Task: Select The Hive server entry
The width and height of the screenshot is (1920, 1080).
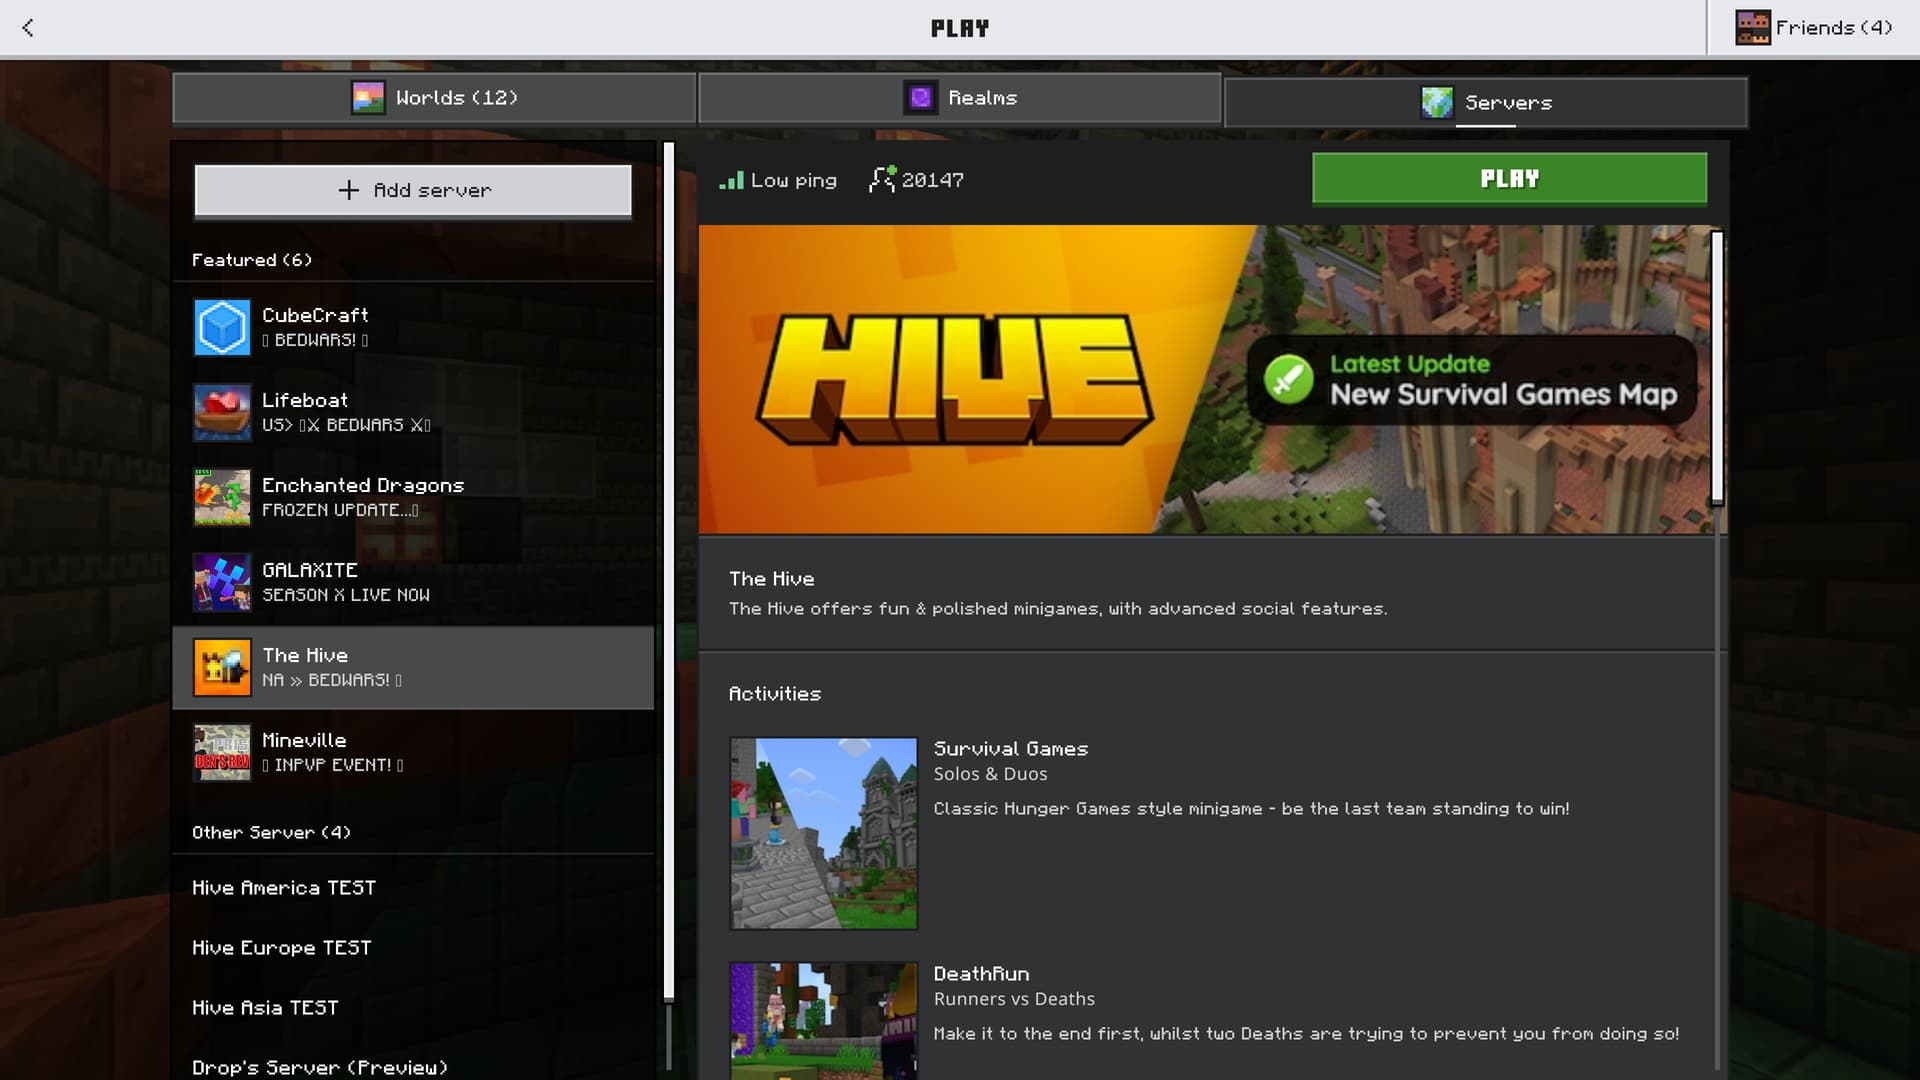Action: [x=413, y=667]
